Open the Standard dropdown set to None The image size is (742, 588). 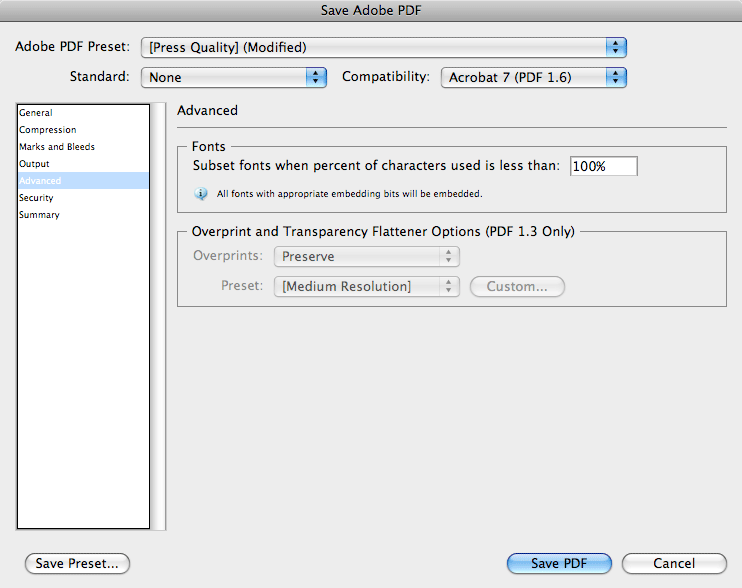(234, 77)
